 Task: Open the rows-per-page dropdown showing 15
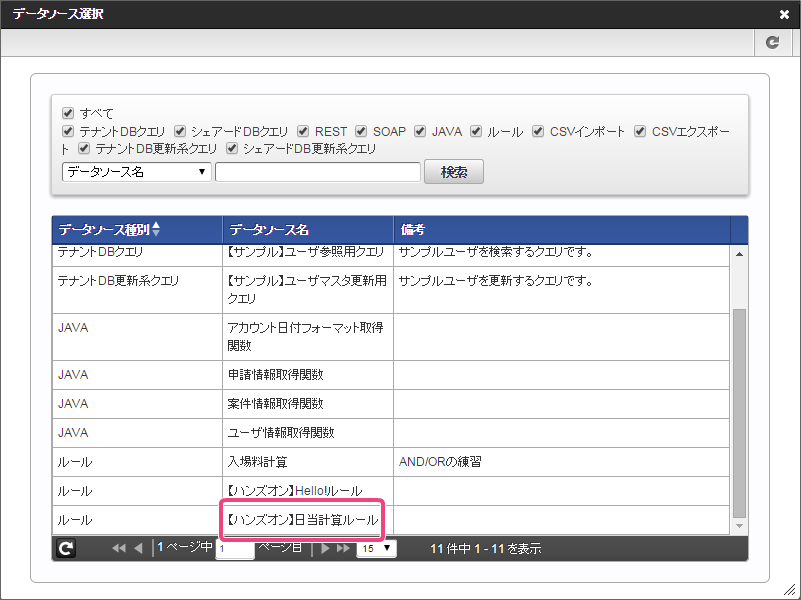pos(376,548)
